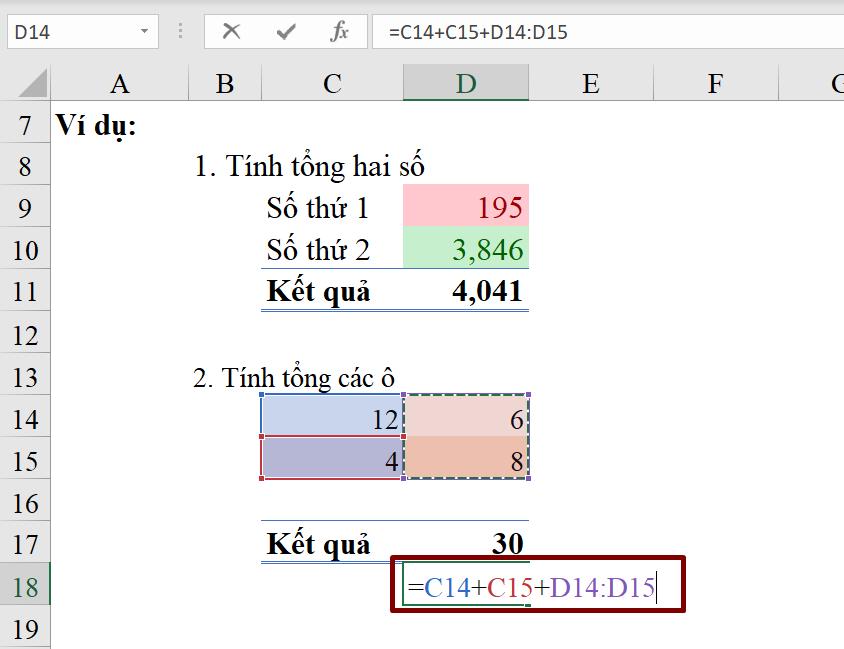Click the blue cell containing 12
This screenshot has height=649, width=844.
[x=330, y=419]
